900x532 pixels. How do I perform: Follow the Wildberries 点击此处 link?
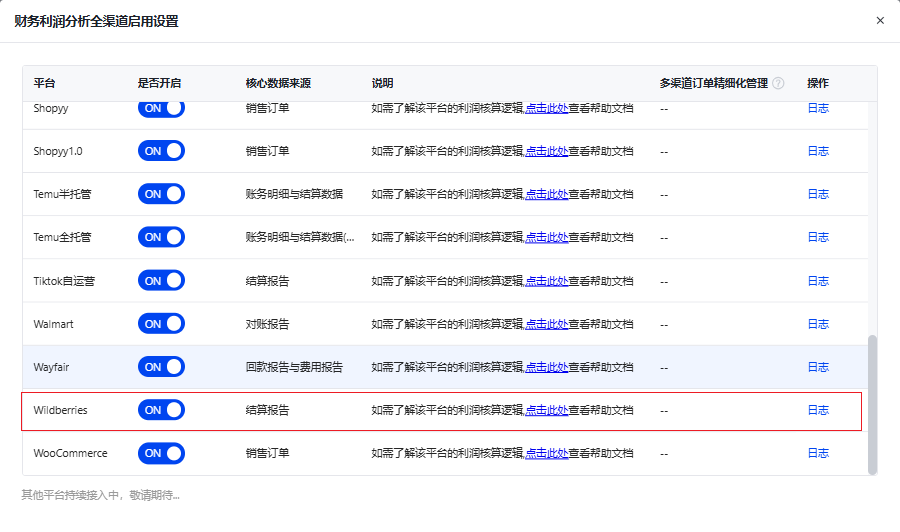pyautogui.click(x=546, y=410)
